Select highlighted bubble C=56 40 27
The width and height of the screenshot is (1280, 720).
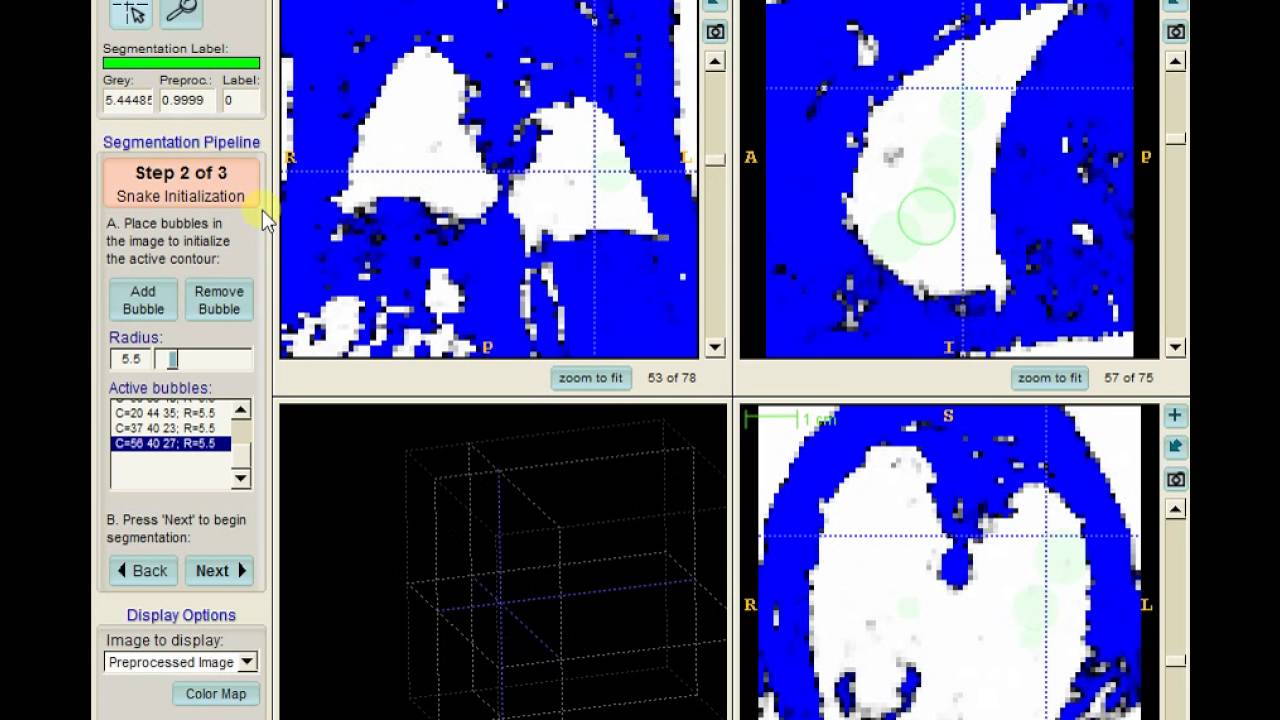pyautogui.click(x=172, y=443)
